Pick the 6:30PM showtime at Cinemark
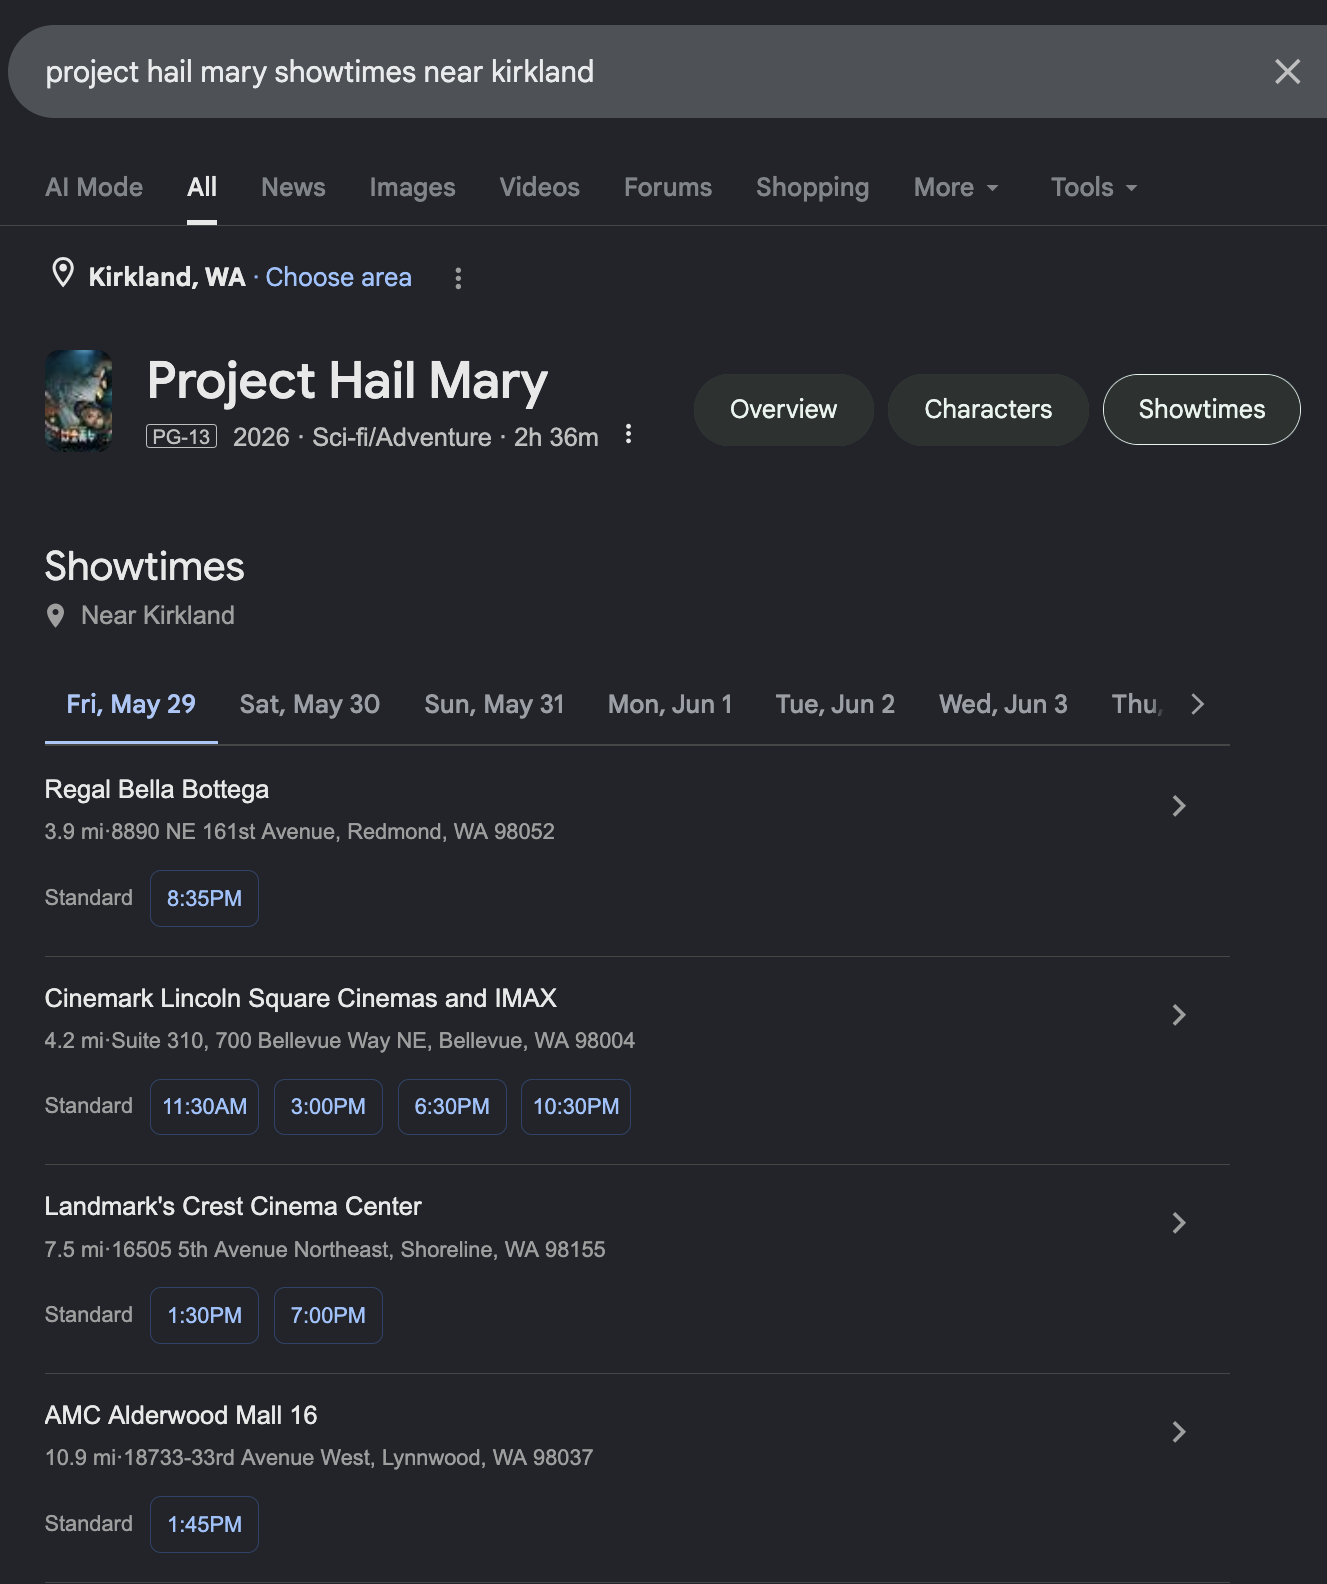This screenshot has width=1327, height=1584. [452, 1107]
